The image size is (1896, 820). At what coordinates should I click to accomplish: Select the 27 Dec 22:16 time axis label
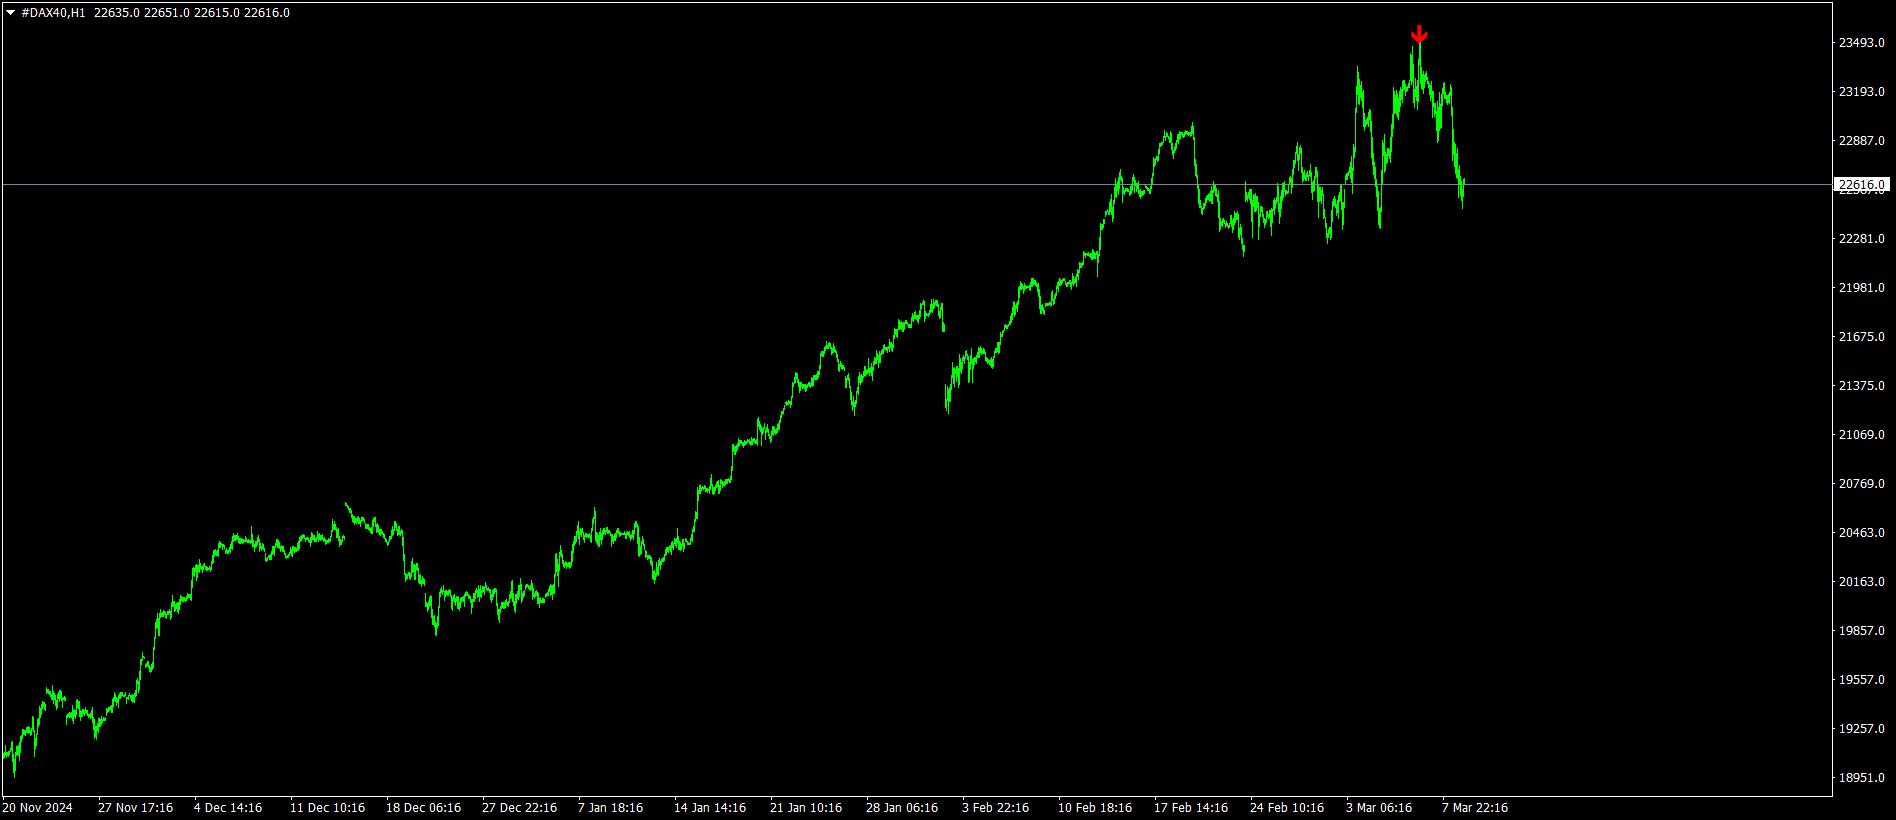[519, 808]
